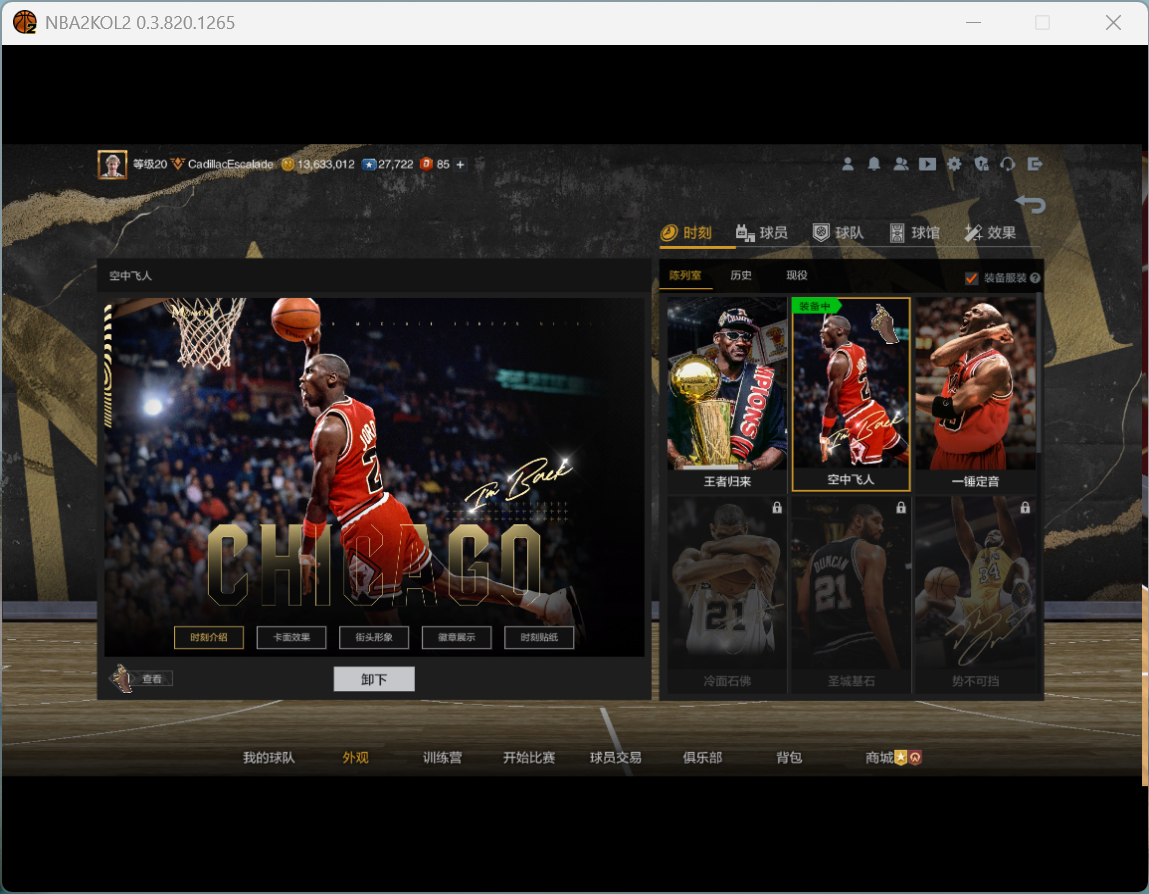This screenshot has width=1149, height=894.
Task: Open 球员交易 in bottom navigation
Action: tap(616, 758)
